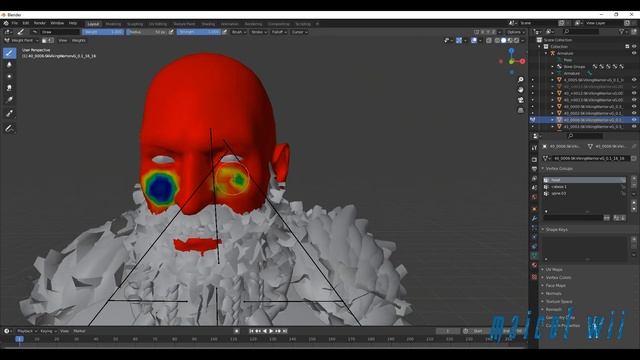640x360 pixels.
Task: Open the Material properties tab
Action: point(534,266)
